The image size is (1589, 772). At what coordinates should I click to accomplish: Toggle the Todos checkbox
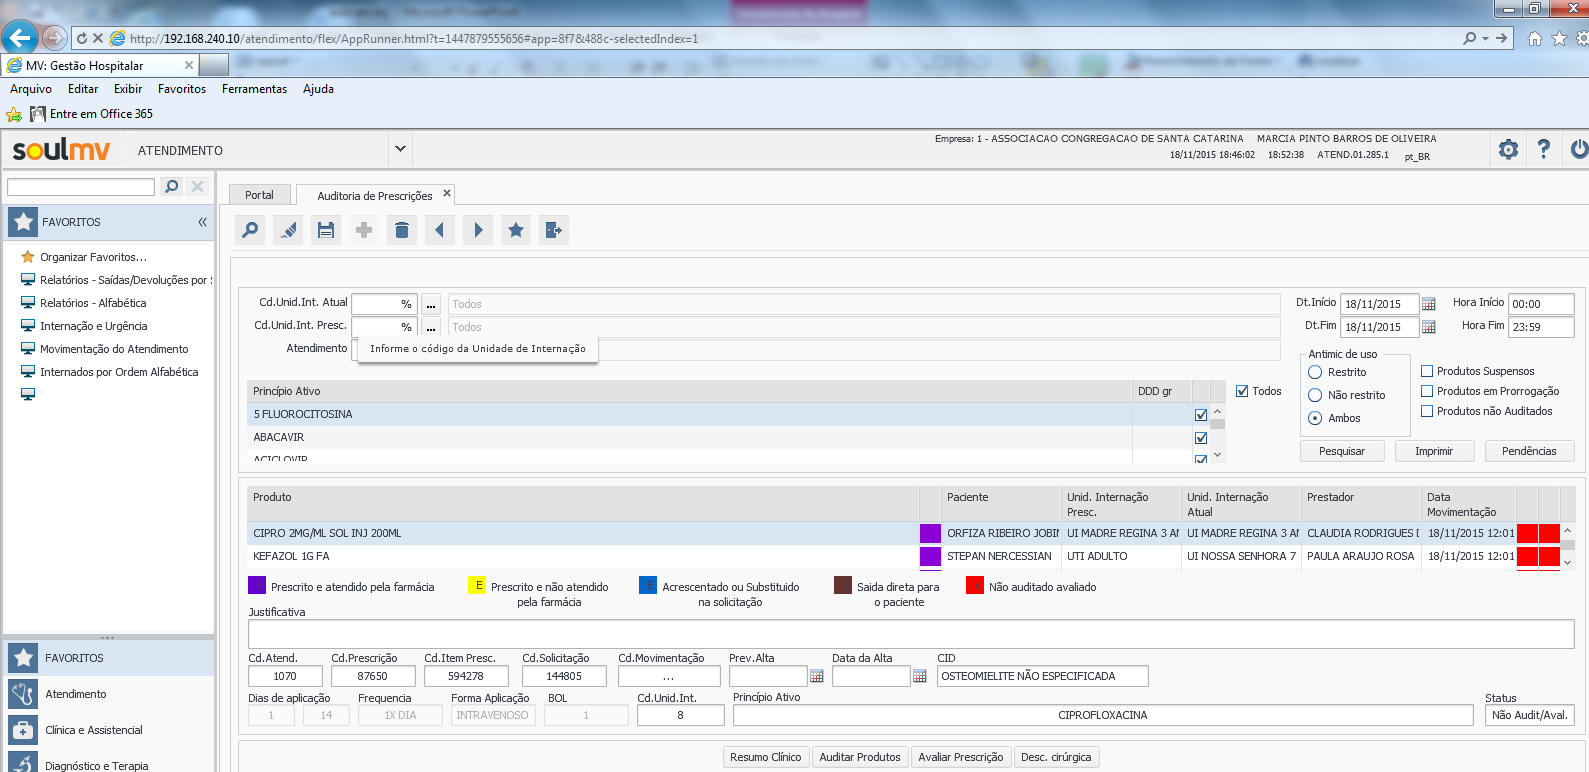pyautogui.click(x=1242, y=391)
